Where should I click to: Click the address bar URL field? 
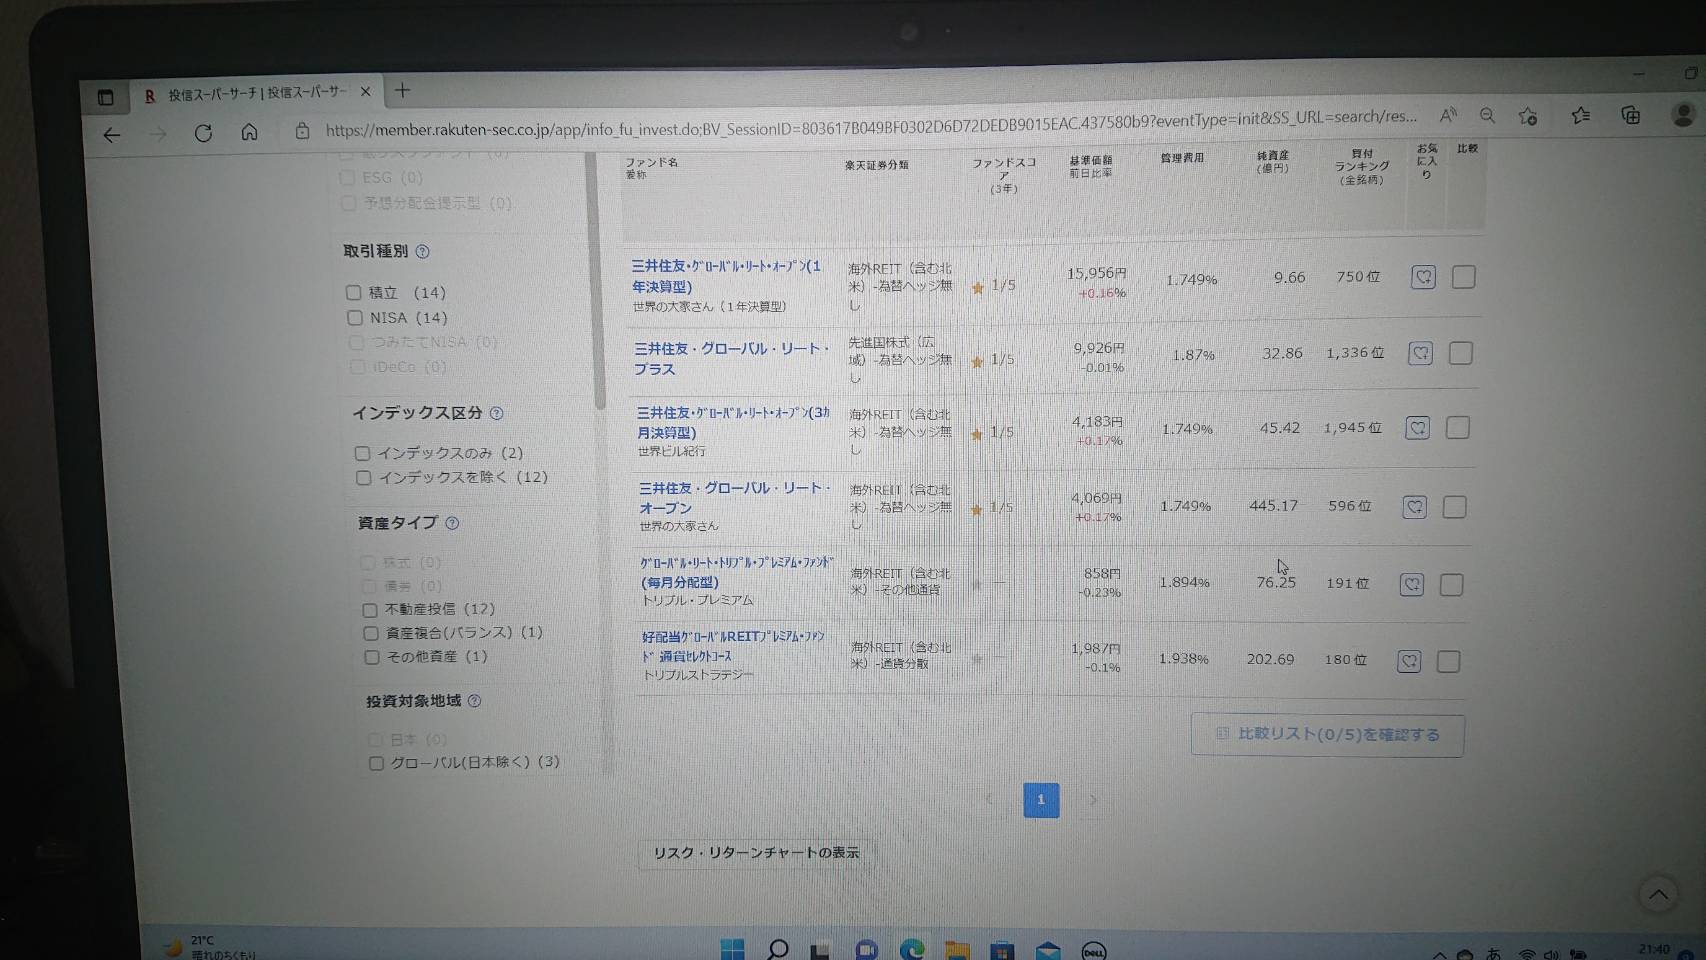click(x=870, y=124)
